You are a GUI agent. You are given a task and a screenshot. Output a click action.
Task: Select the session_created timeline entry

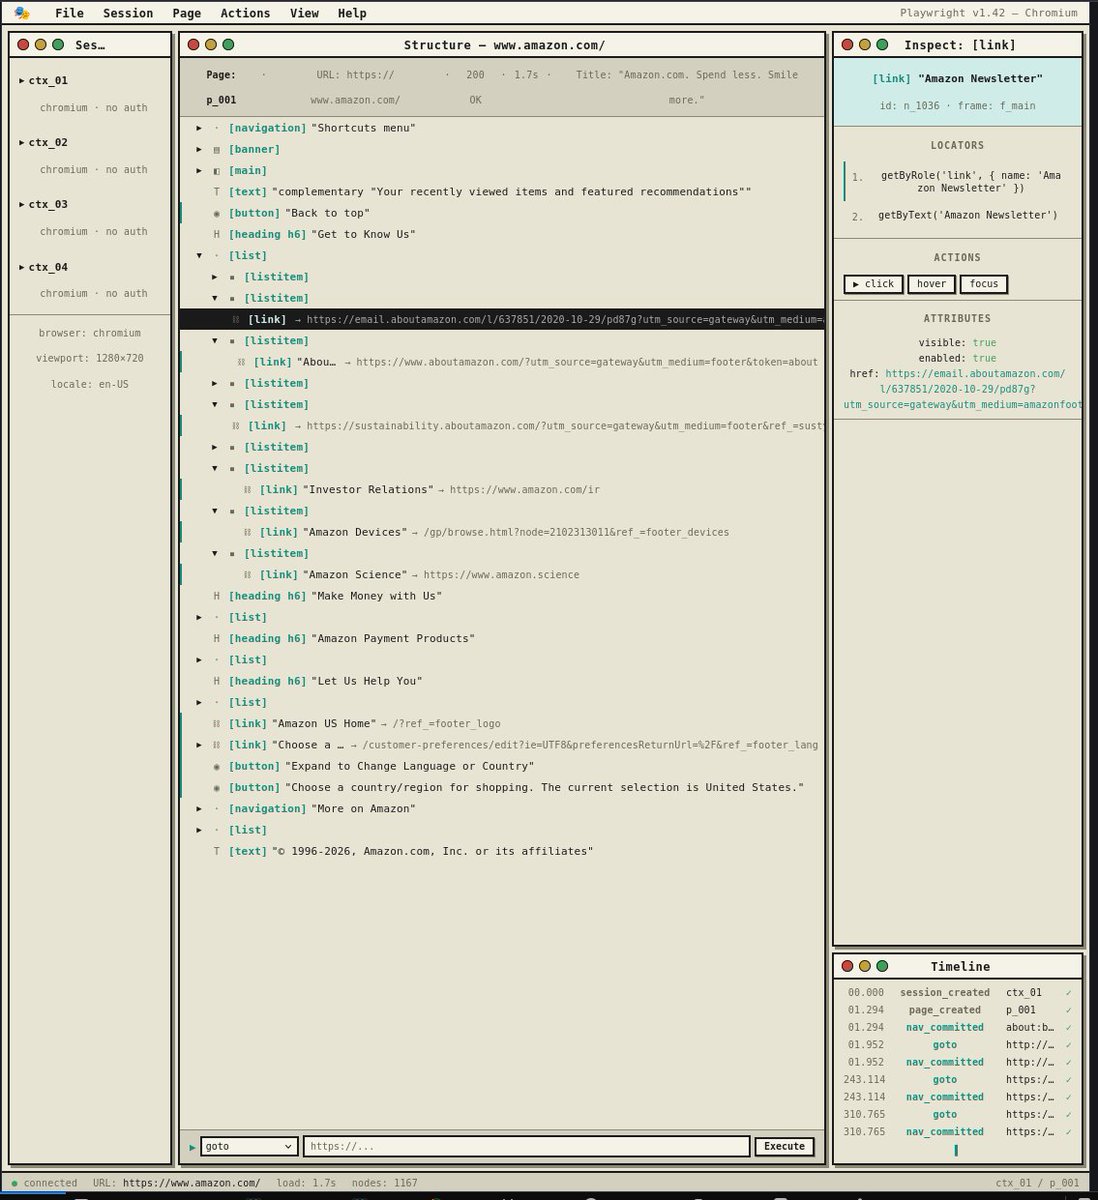pos(957,993)
